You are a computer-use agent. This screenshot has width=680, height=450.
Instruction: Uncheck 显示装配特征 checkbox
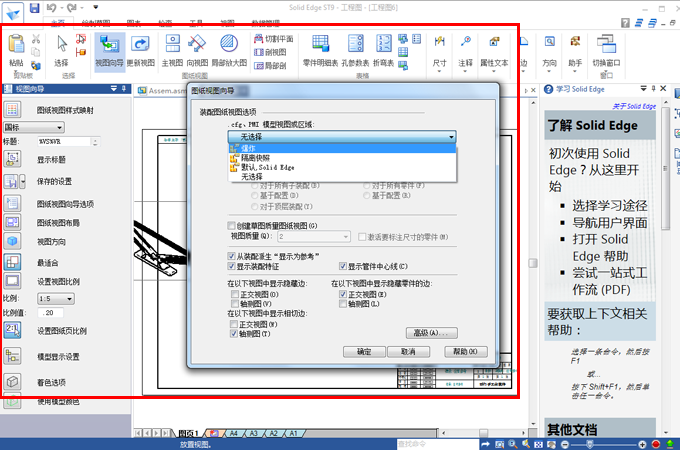[232, 267]
